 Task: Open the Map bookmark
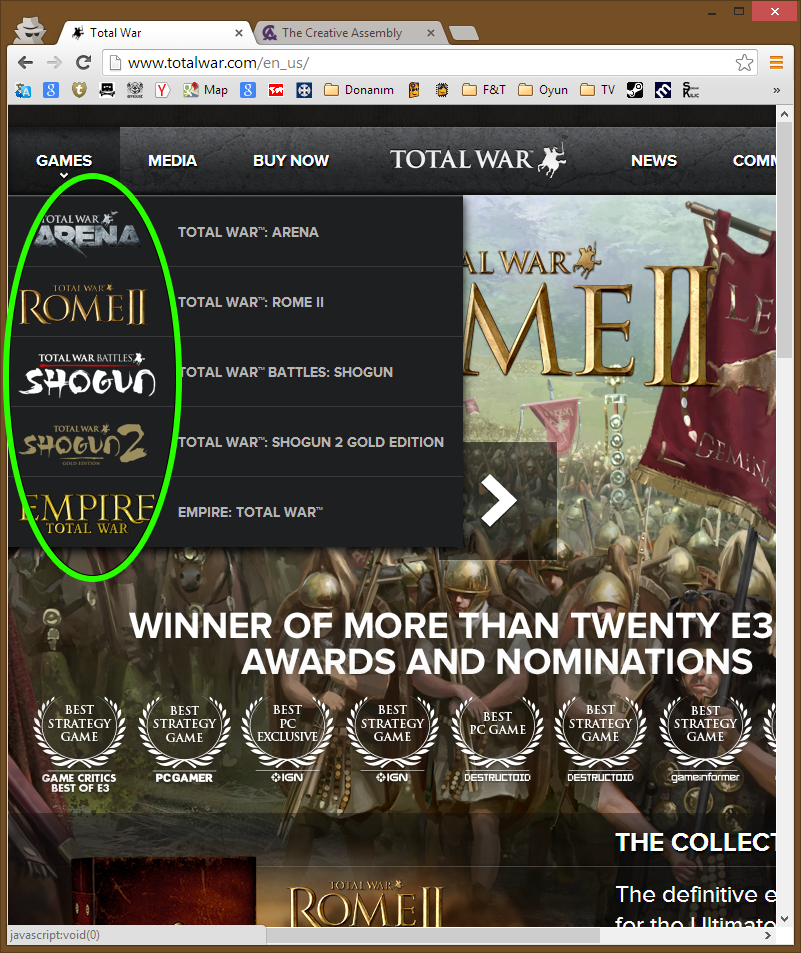206,91
